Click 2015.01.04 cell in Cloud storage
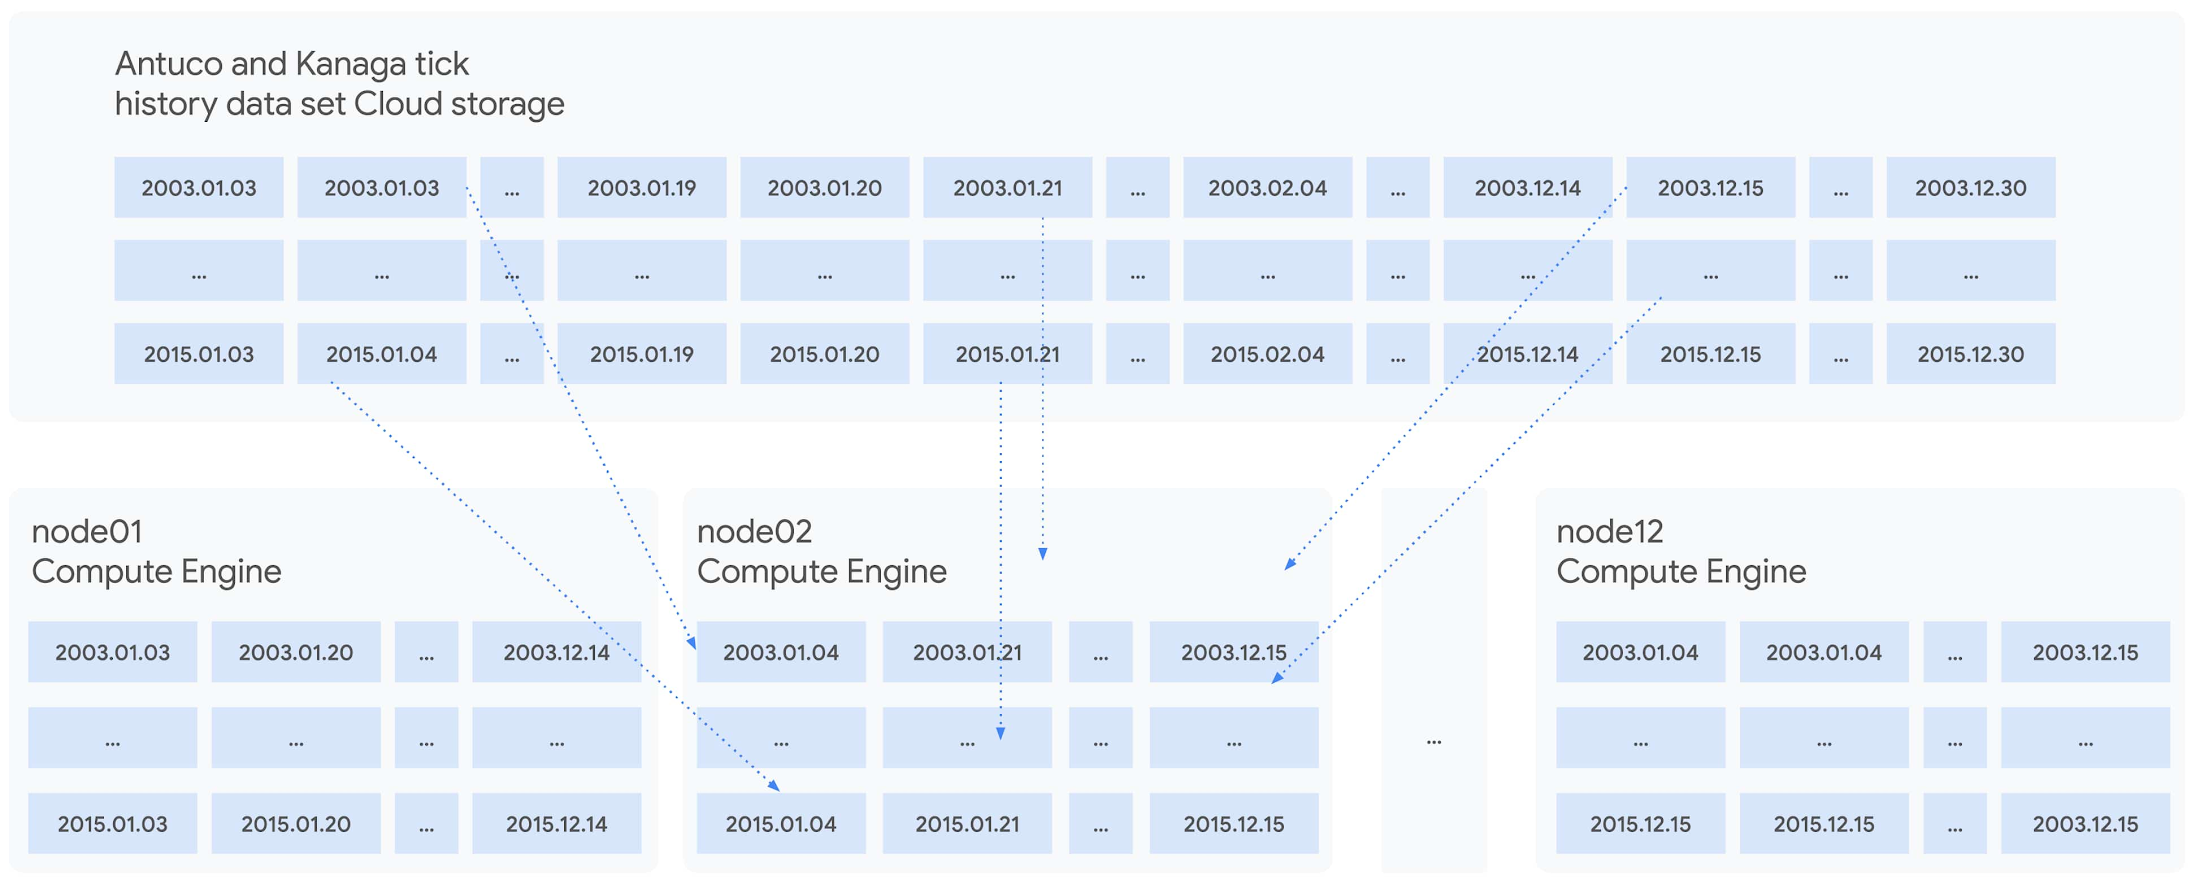The width and height of the screenshot is (2200, 884). (382, 353)
